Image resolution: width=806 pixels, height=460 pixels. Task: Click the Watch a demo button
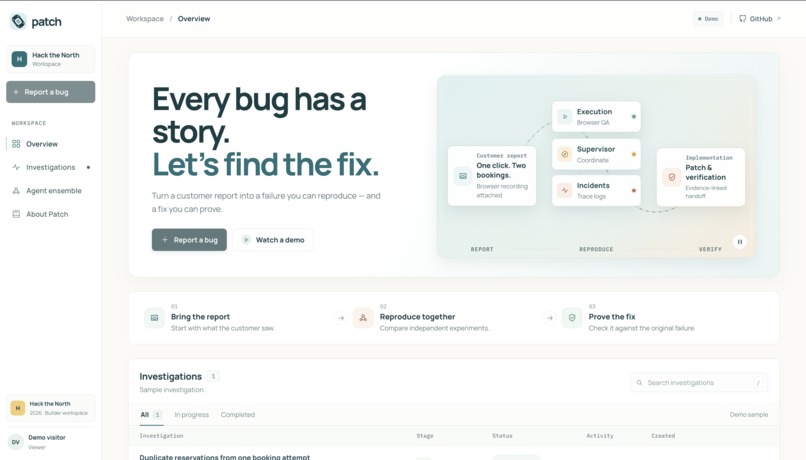[273, 240]
